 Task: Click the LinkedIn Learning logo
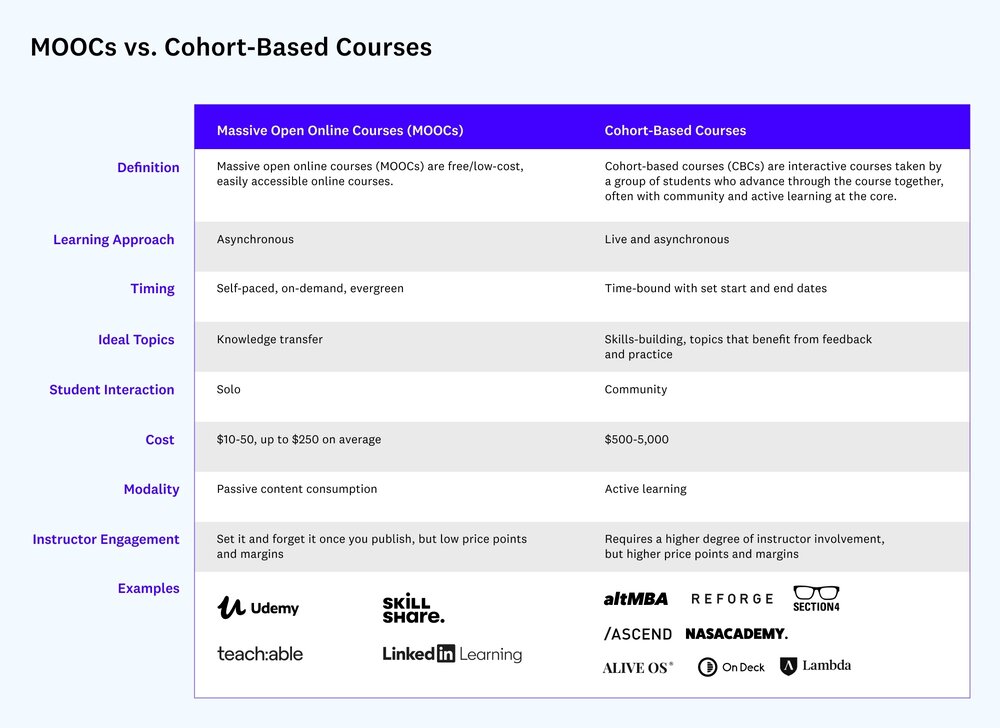tap(452, 653)
